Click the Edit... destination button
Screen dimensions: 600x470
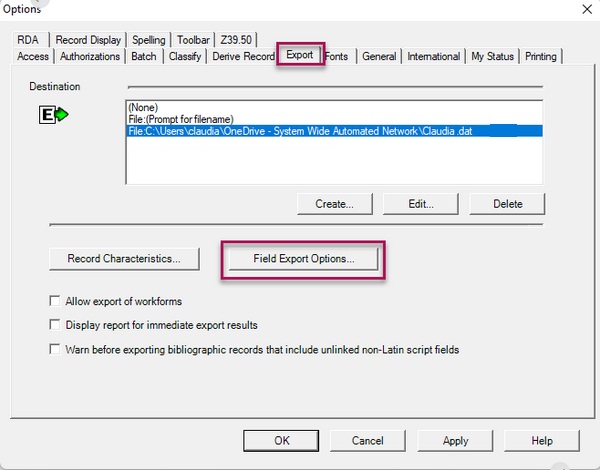(421, 204)
